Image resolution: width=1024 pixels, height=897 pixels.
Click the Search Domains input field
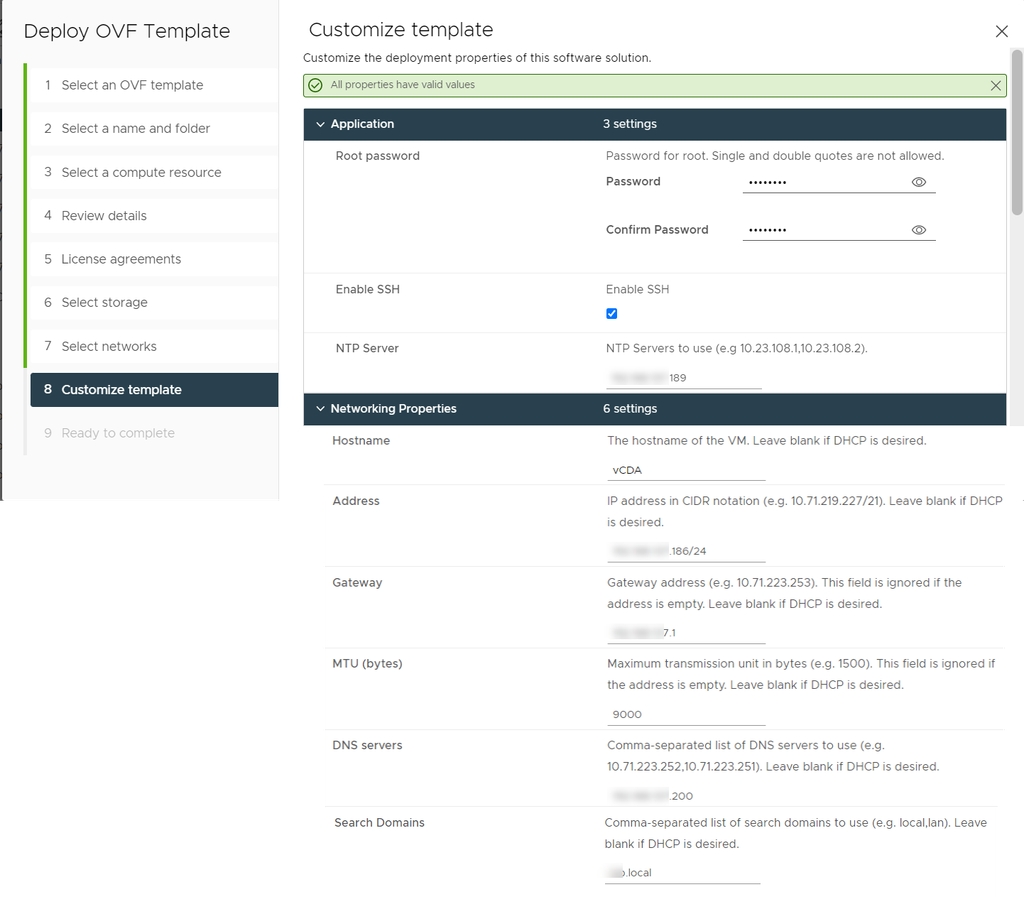[682, 873]
